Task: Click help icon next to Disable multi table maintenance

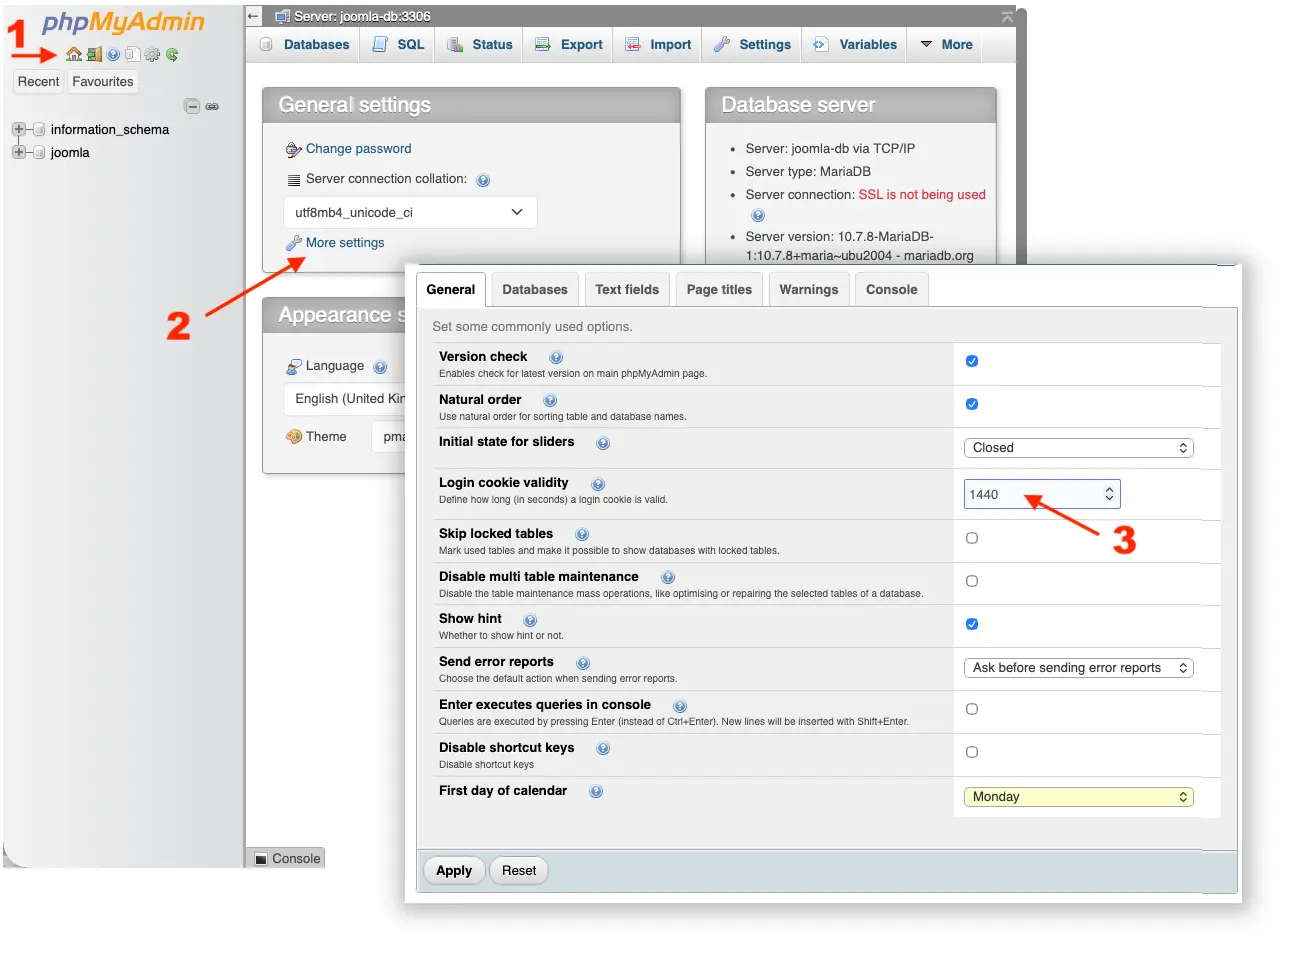Action: click(668, 577)
